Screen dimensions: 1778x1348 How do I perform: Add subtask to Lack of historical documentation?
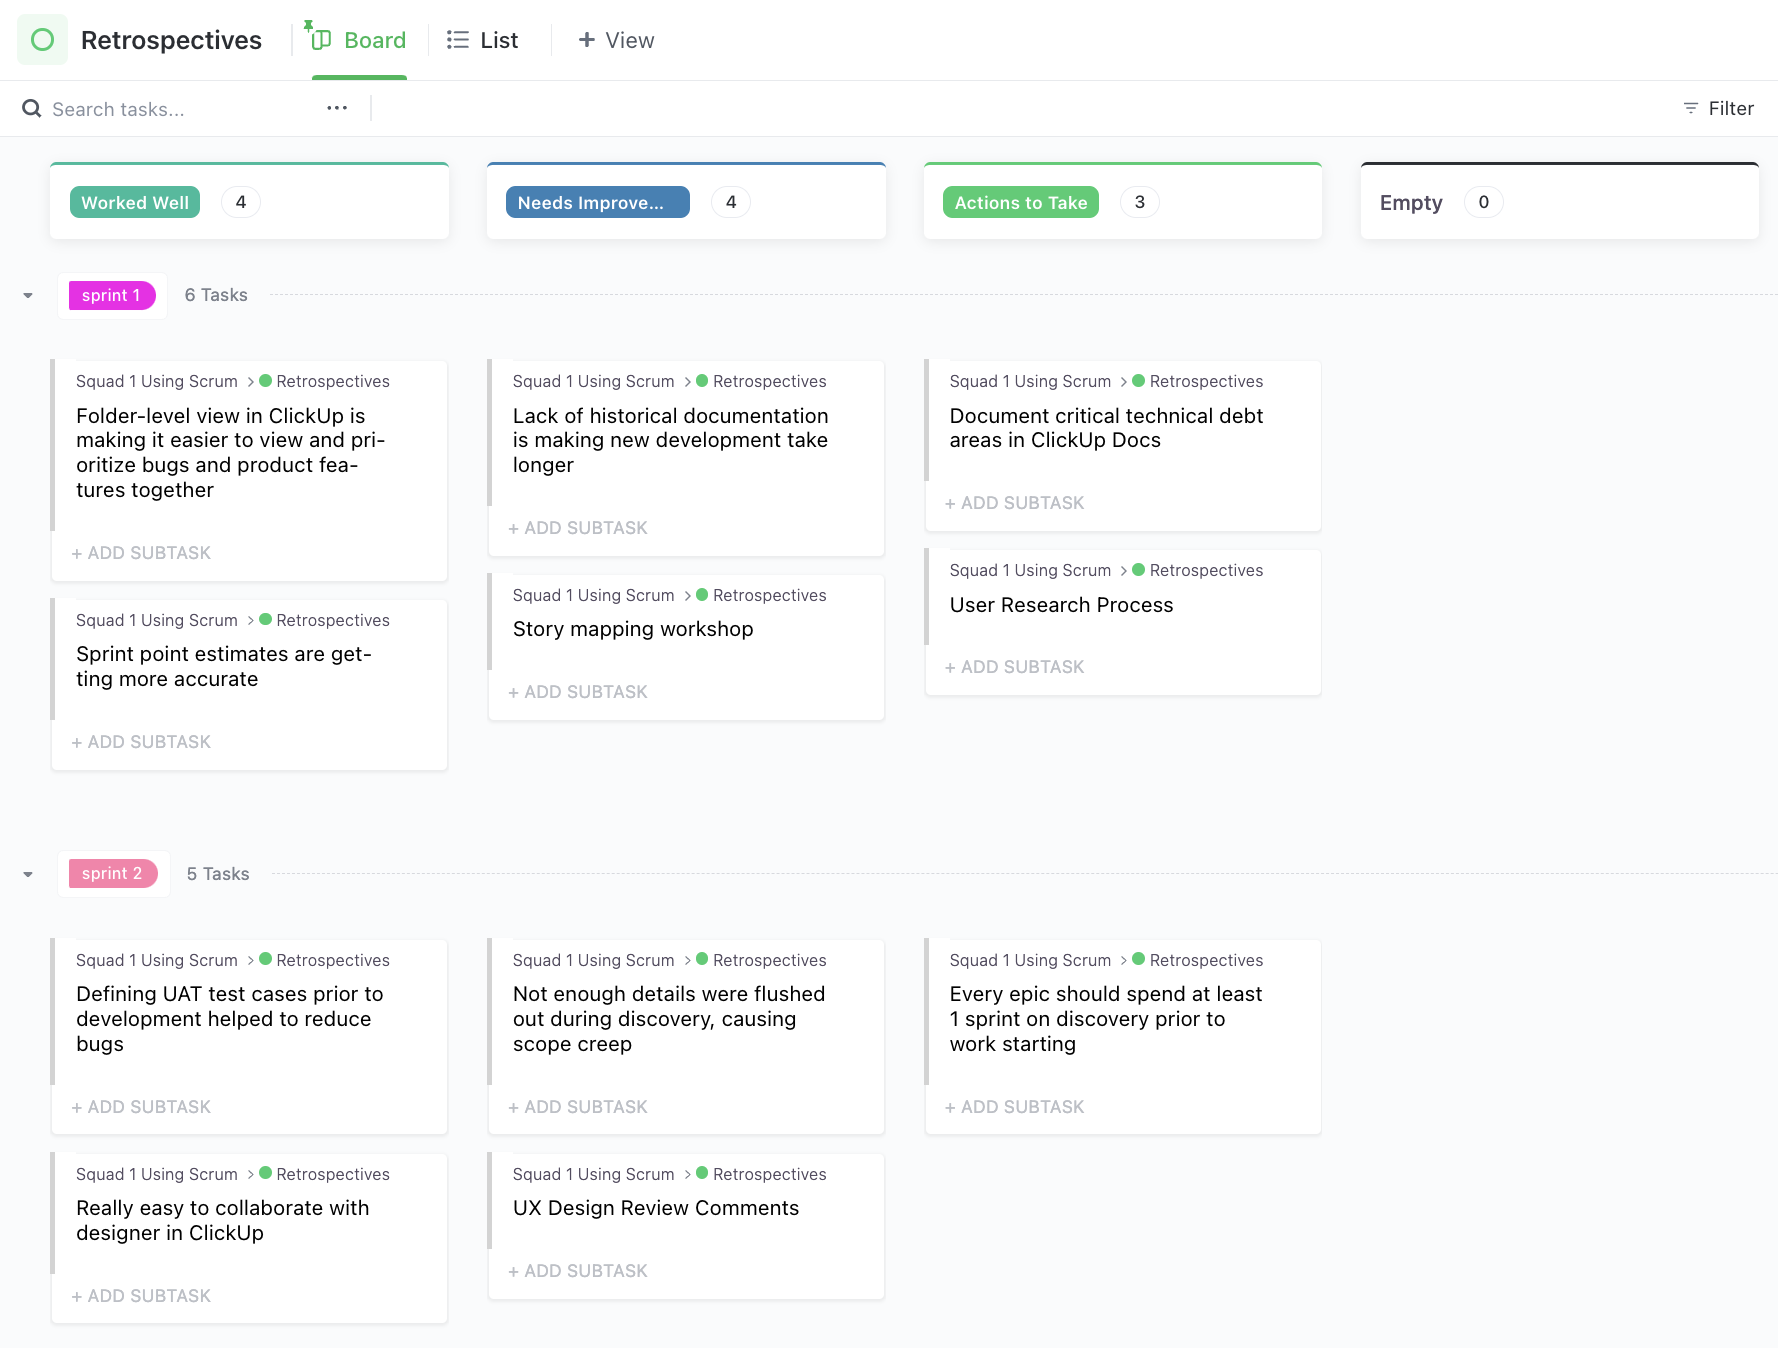click(x=578, y=528)
